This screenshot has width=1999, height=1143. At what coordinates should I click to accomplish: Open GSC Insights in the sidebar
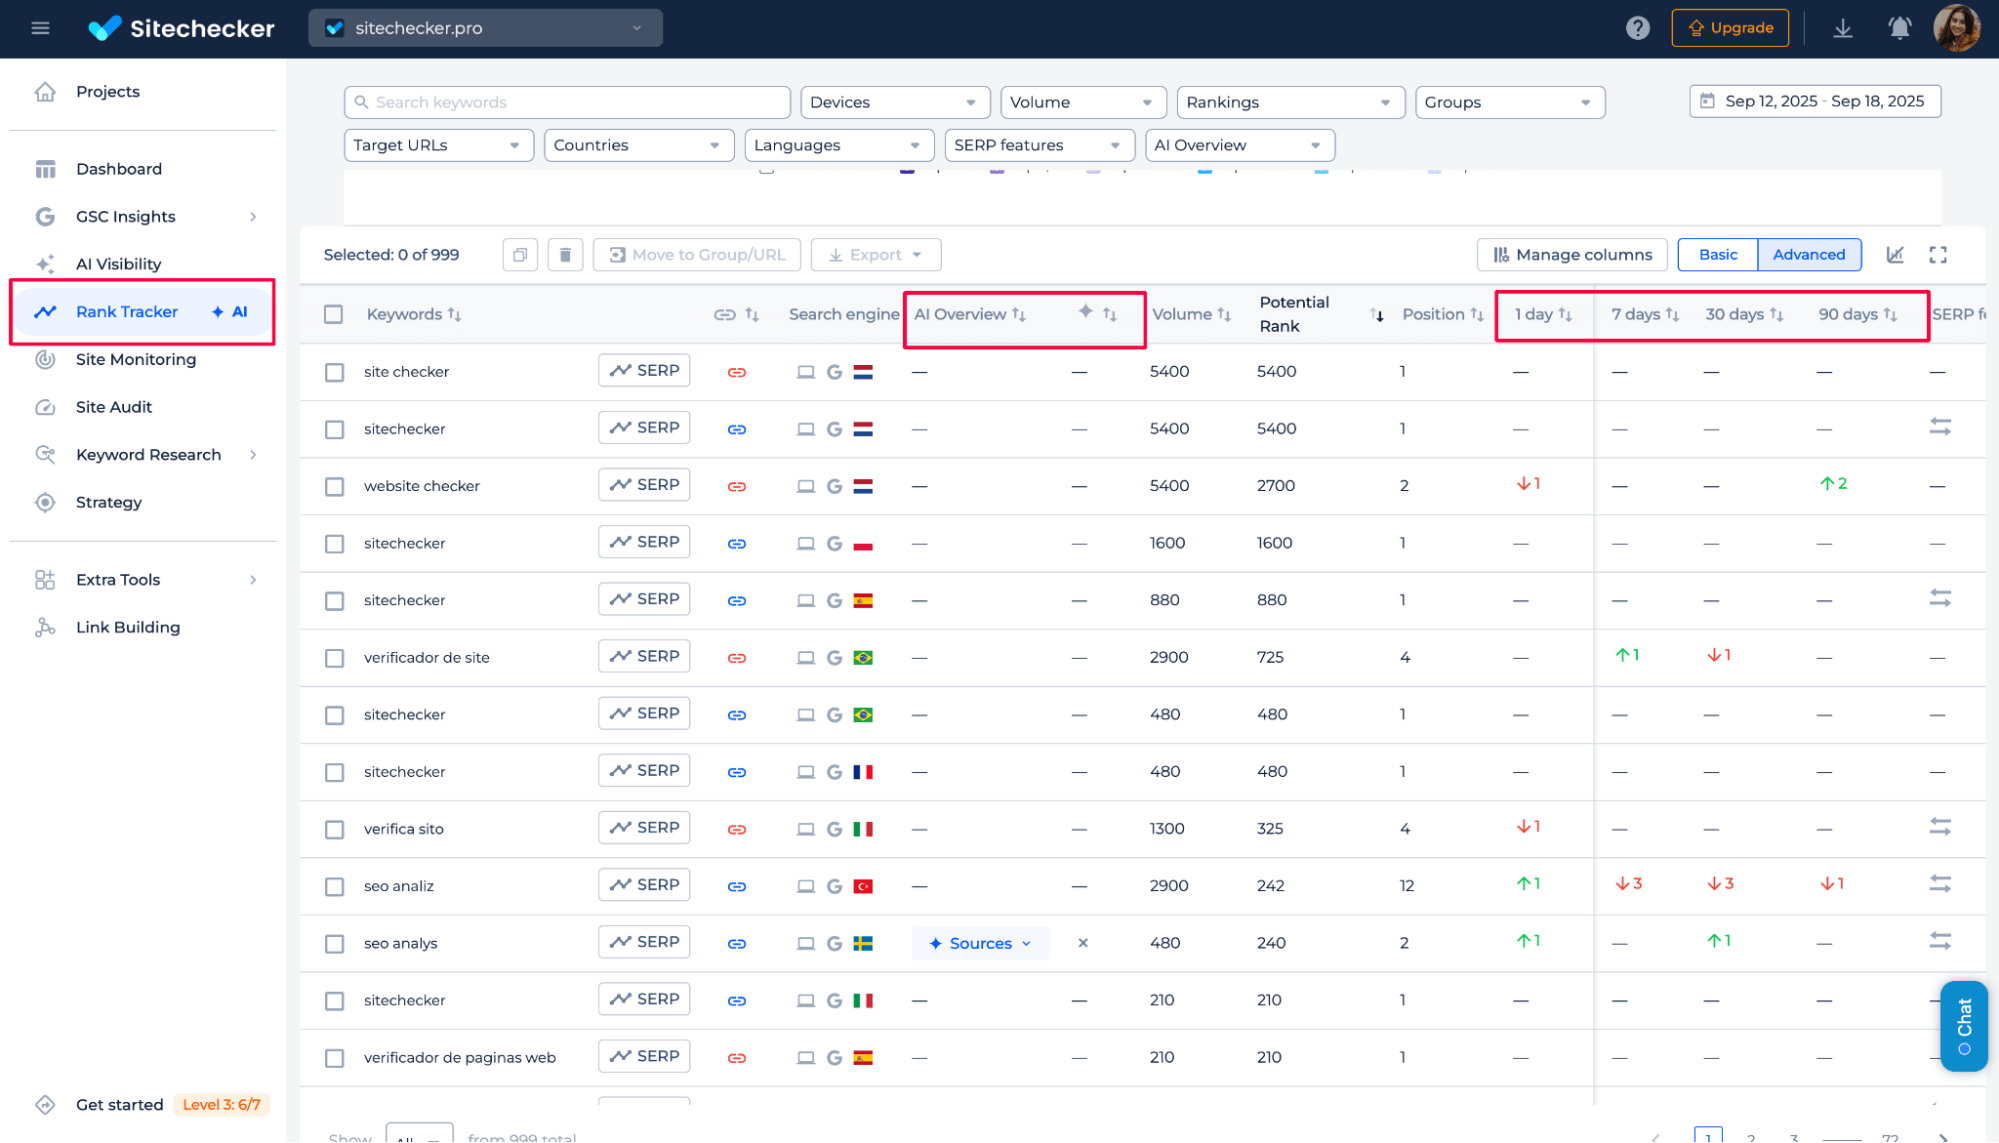[x=125, y=217]
